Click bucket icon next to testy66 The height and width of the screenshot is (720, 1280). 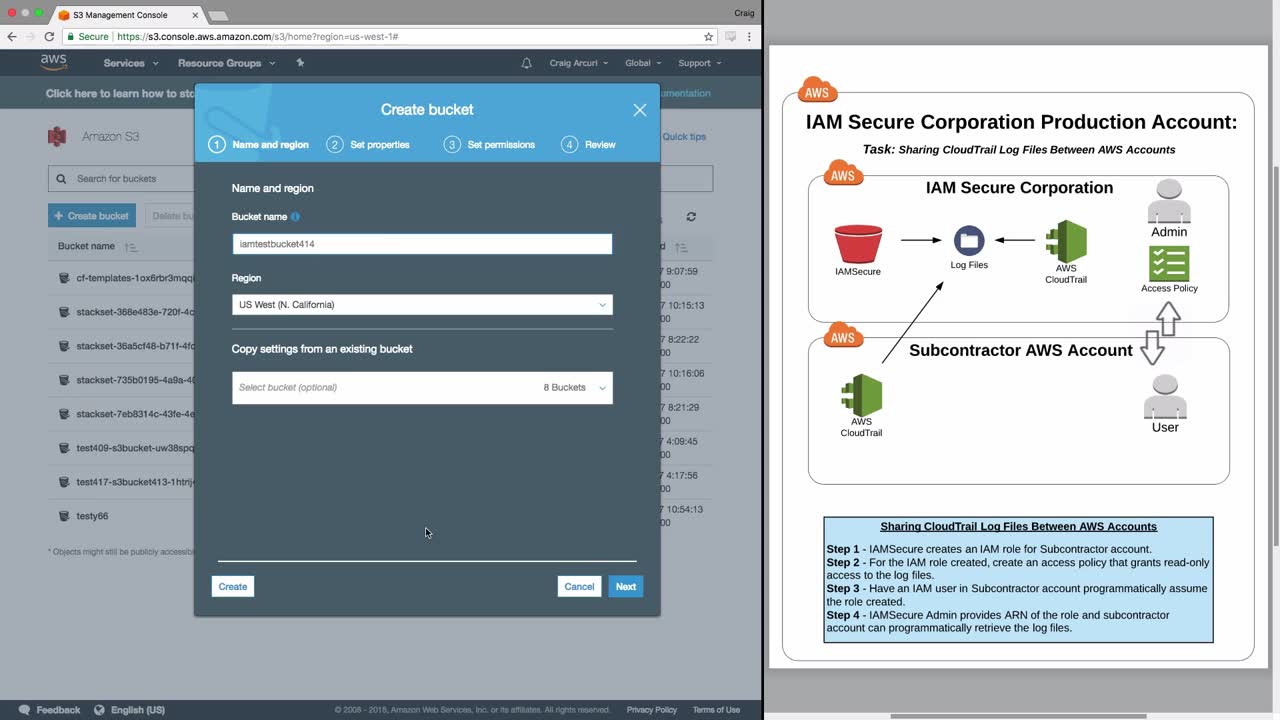pyautogui.click(x=64, y=516)
